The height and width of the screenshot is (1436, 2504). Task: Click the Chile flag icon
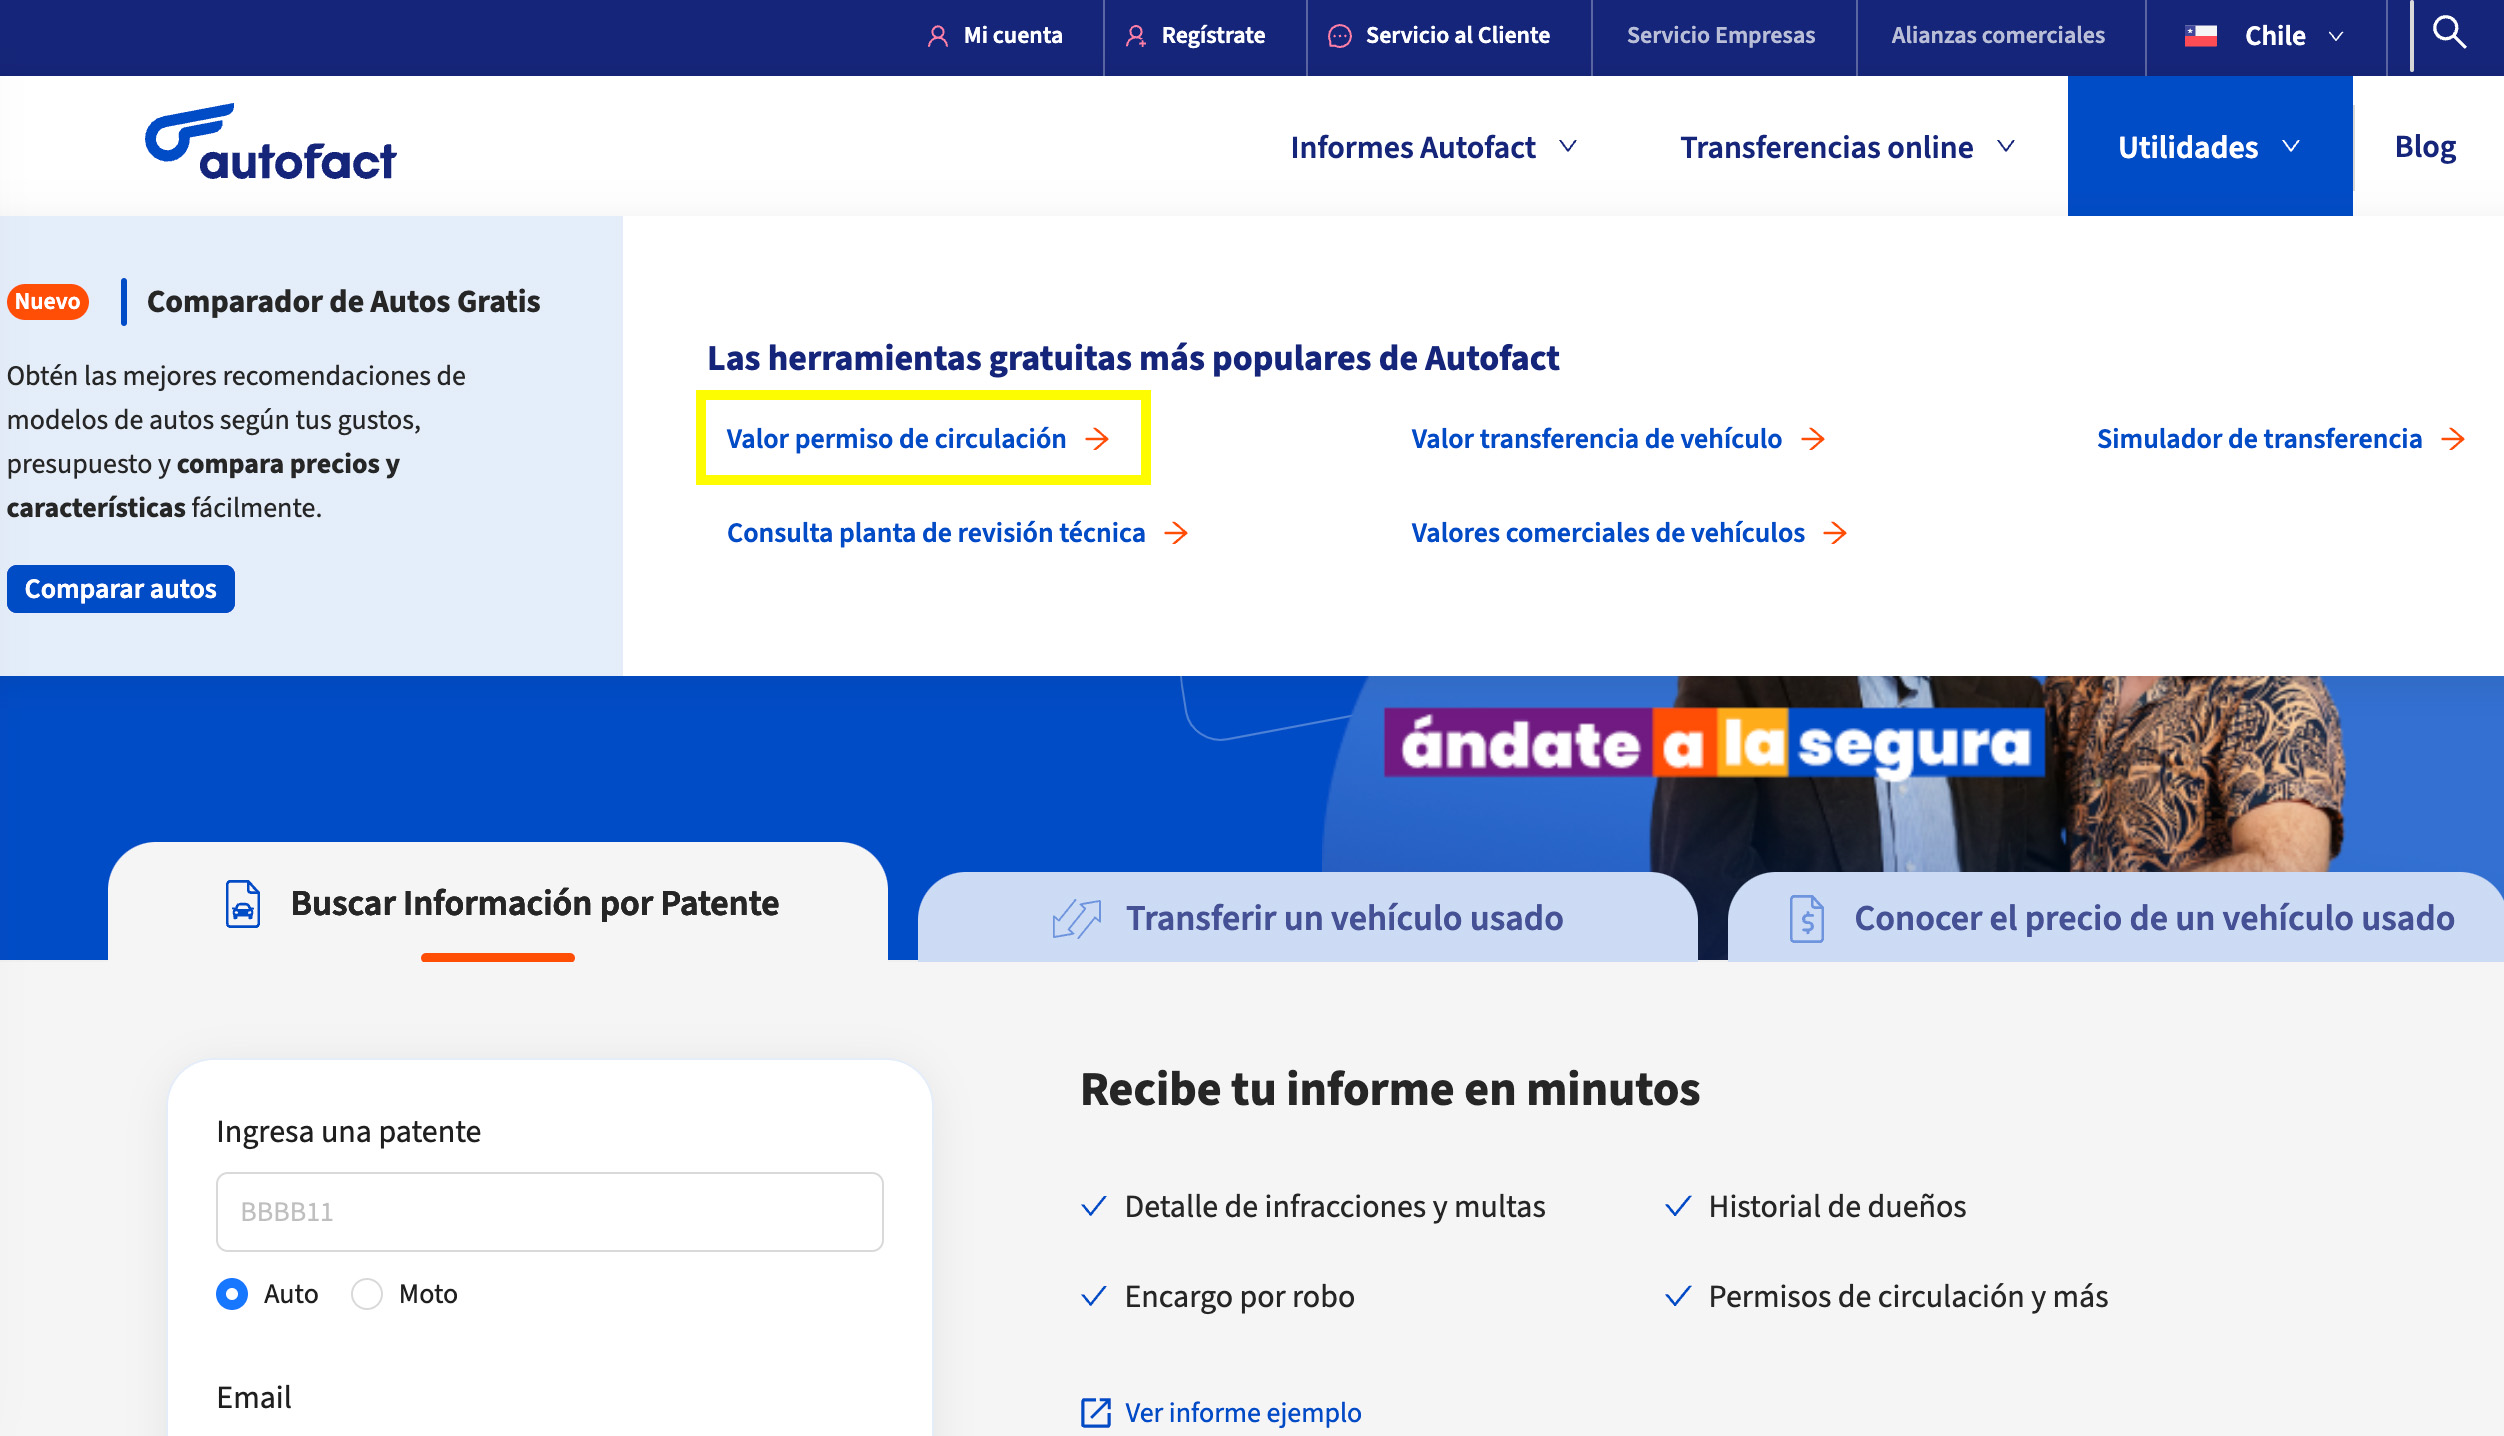pyautogui.click(x=2200, y=35)
